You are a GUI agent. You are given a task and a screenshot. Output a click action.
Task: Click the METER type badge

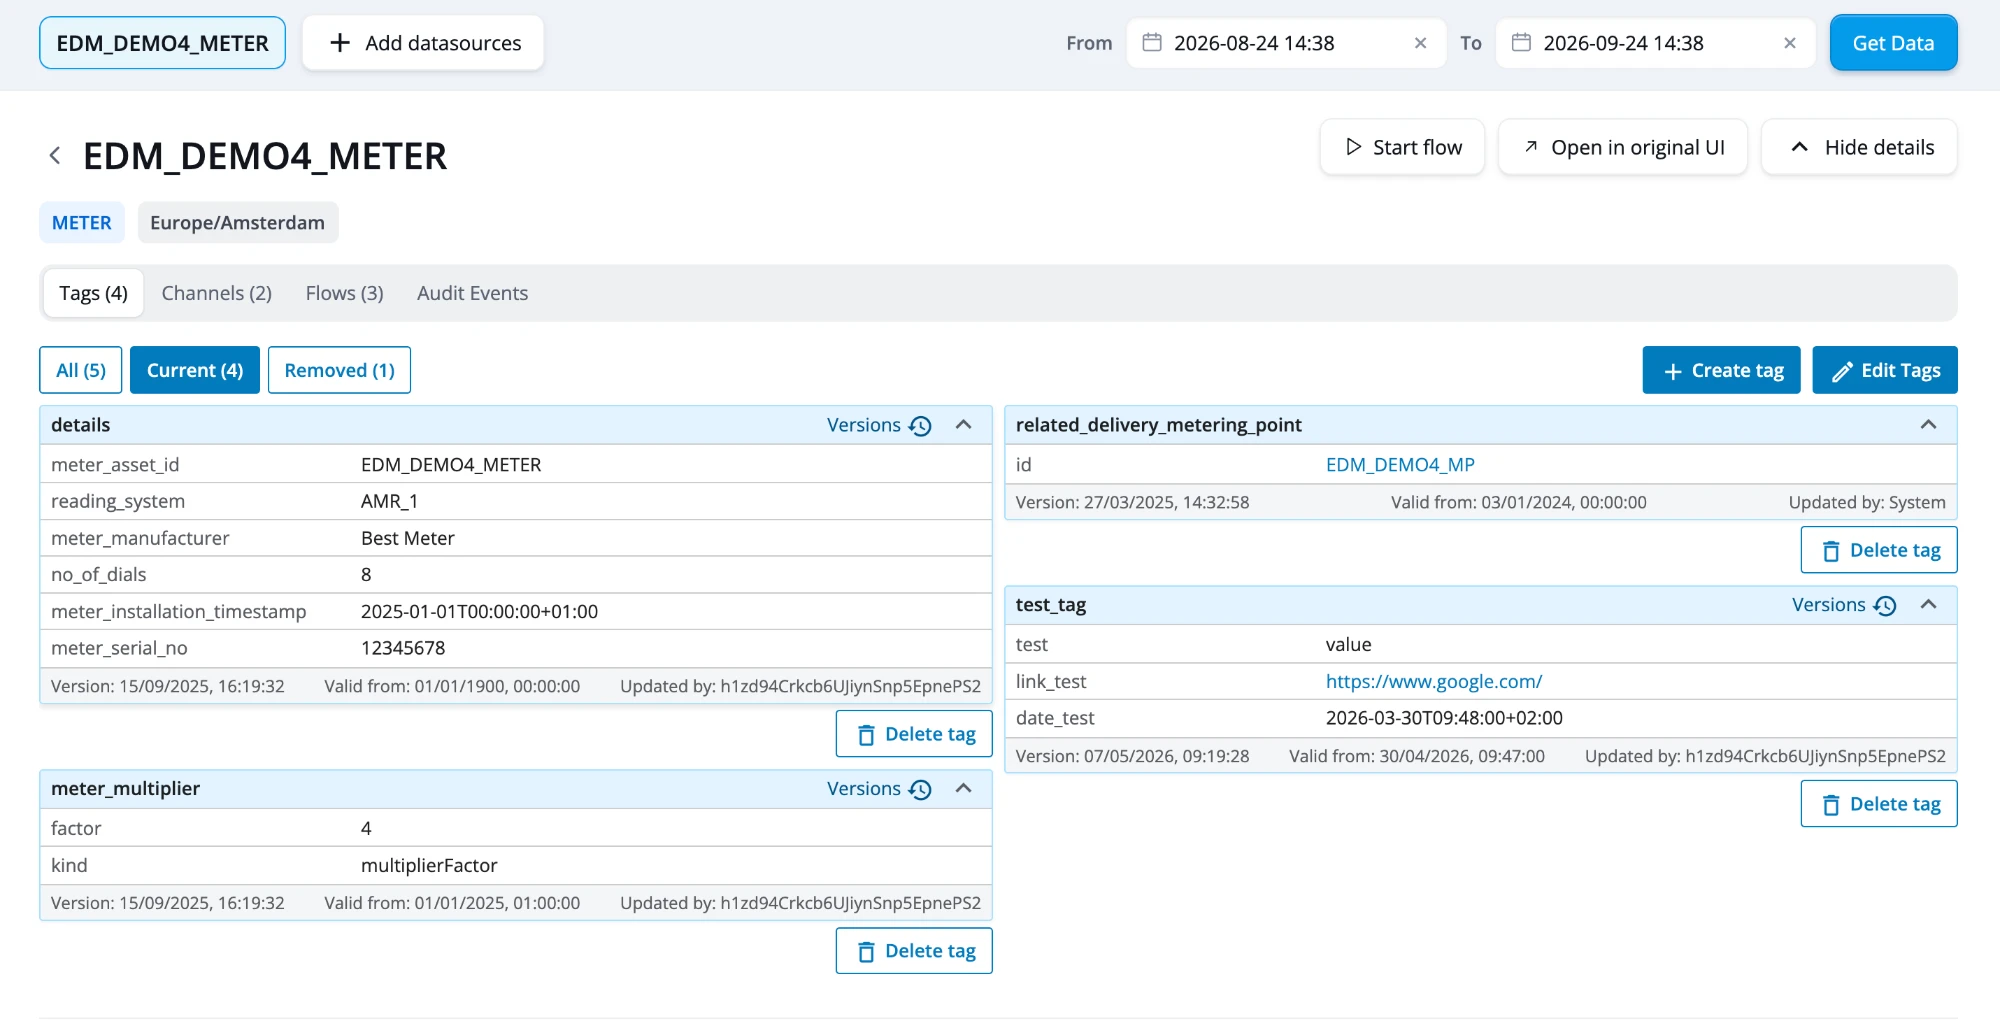tap(82, 223)
